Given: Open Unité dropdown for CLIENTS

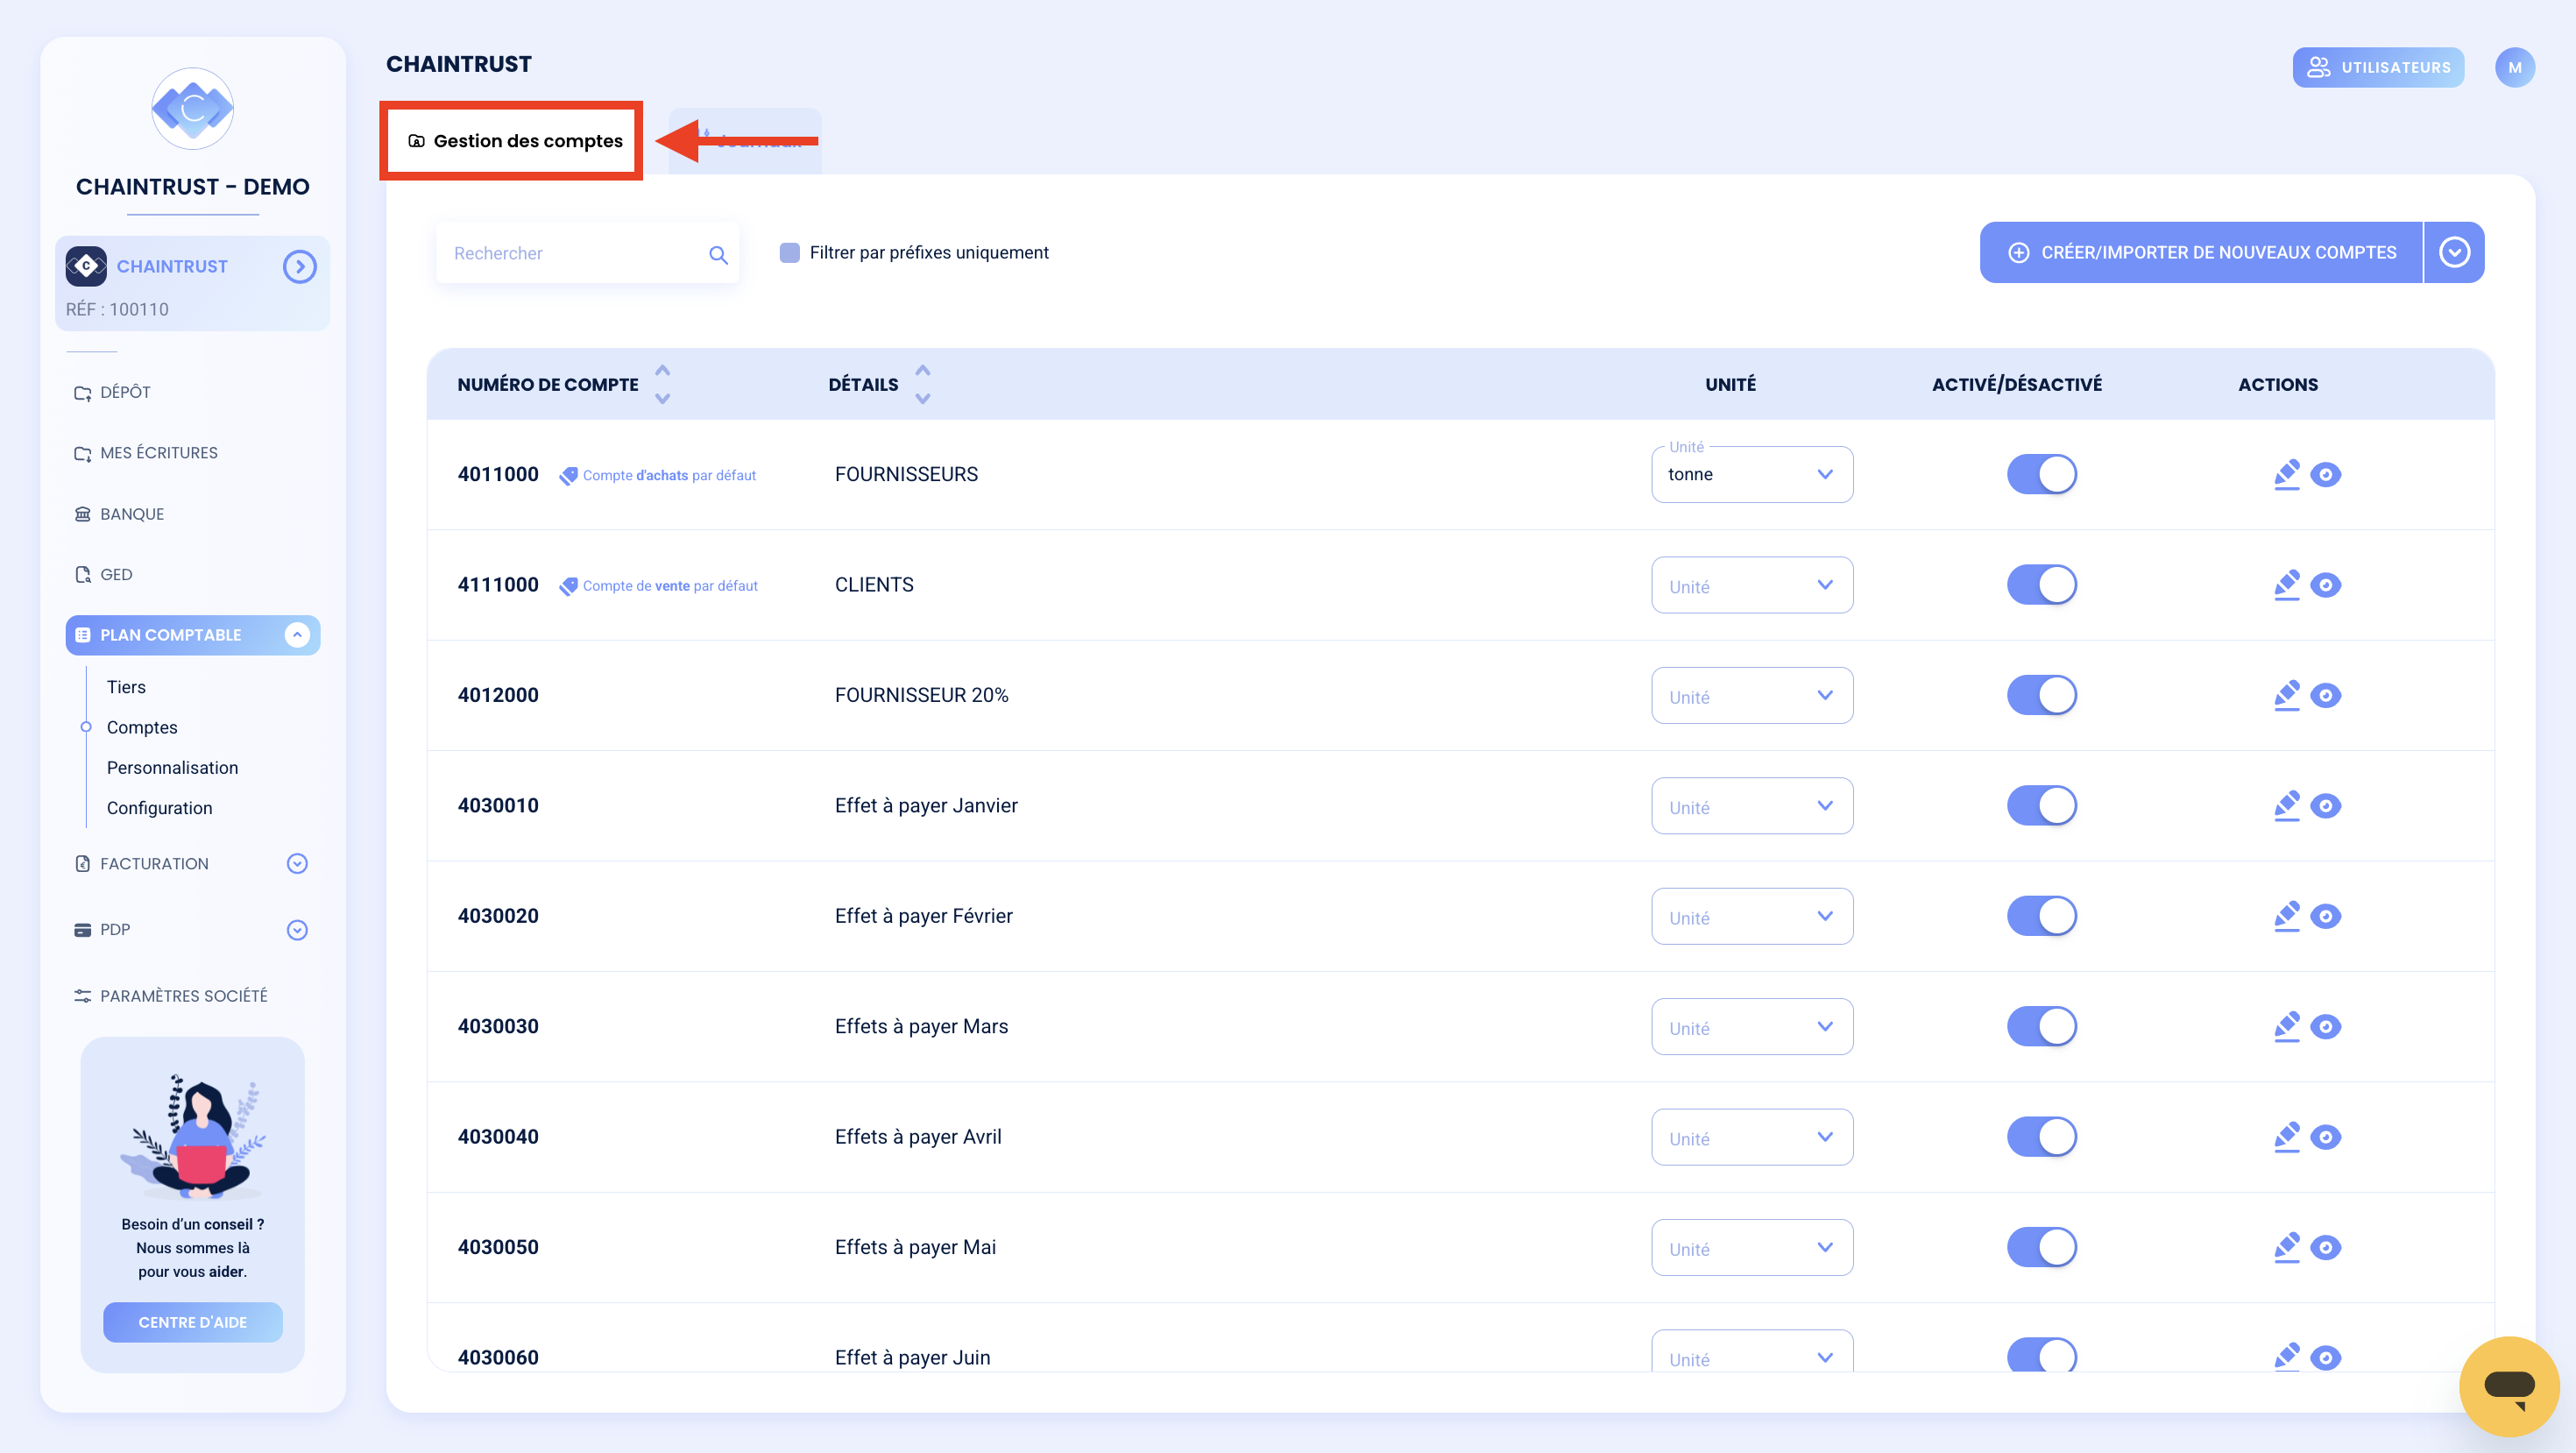Looking at the screenshot, I should (1752, 585).
